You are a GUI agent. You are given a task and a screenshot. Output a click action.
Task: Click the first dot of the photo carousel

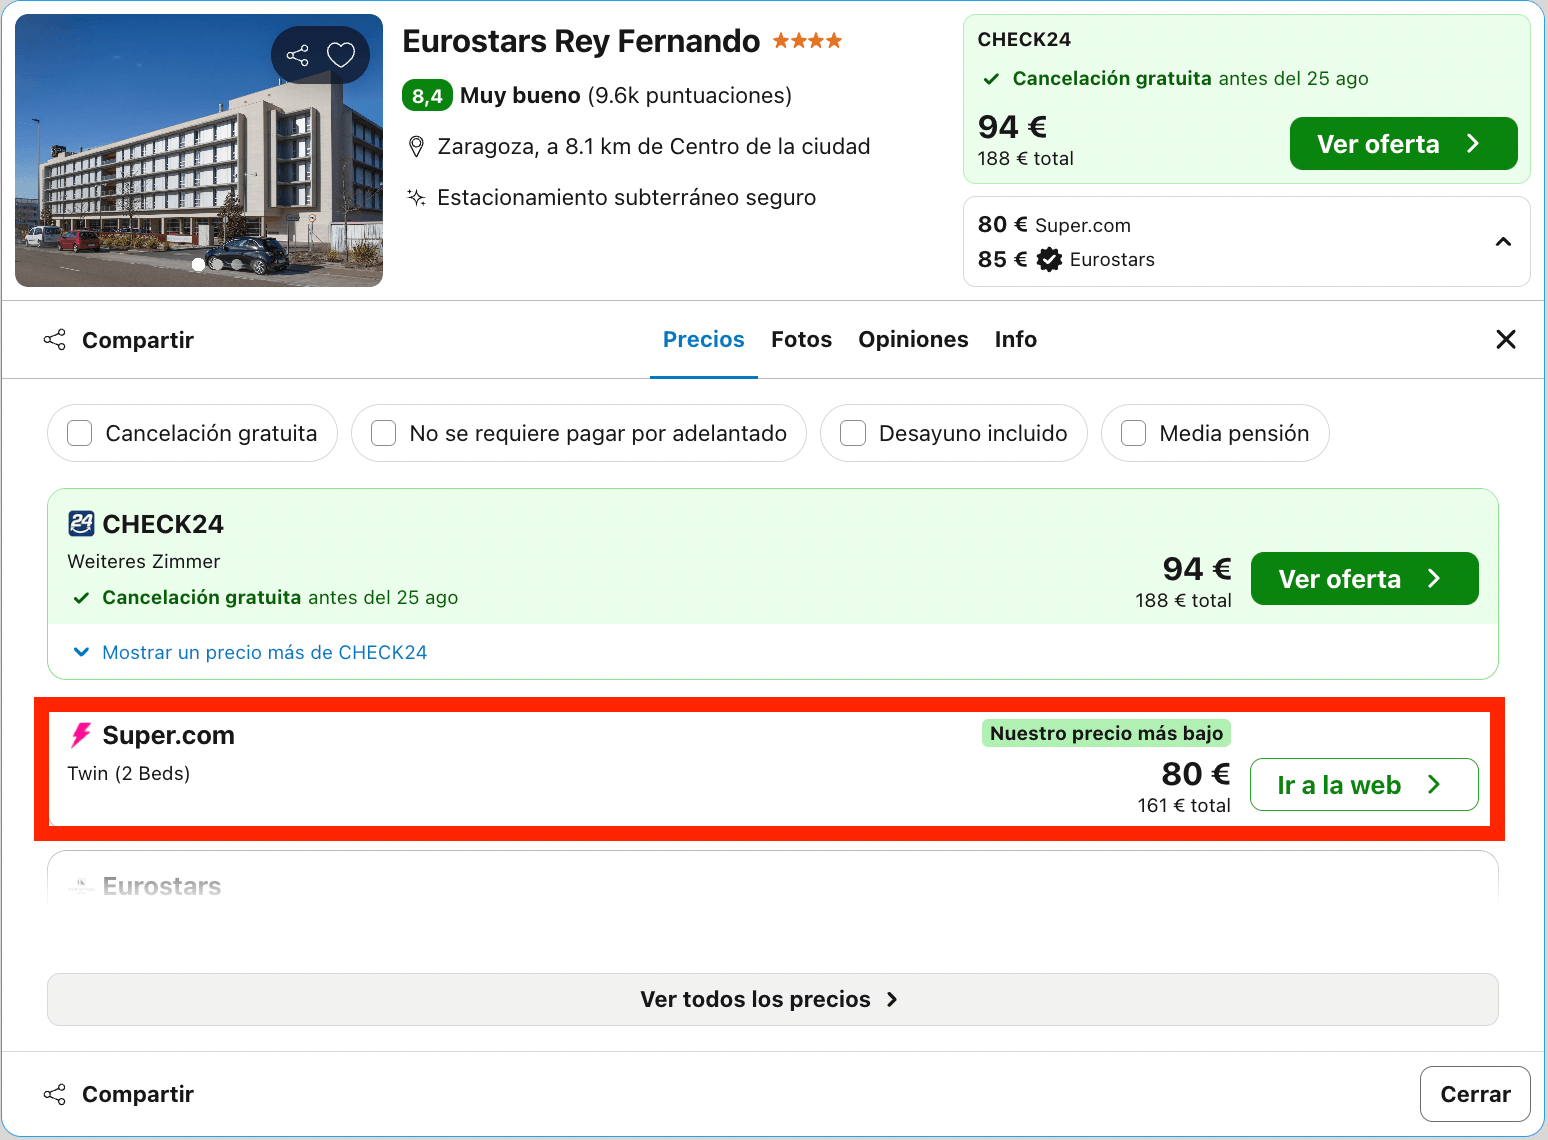pyautogui.click(x=198, y=264)
